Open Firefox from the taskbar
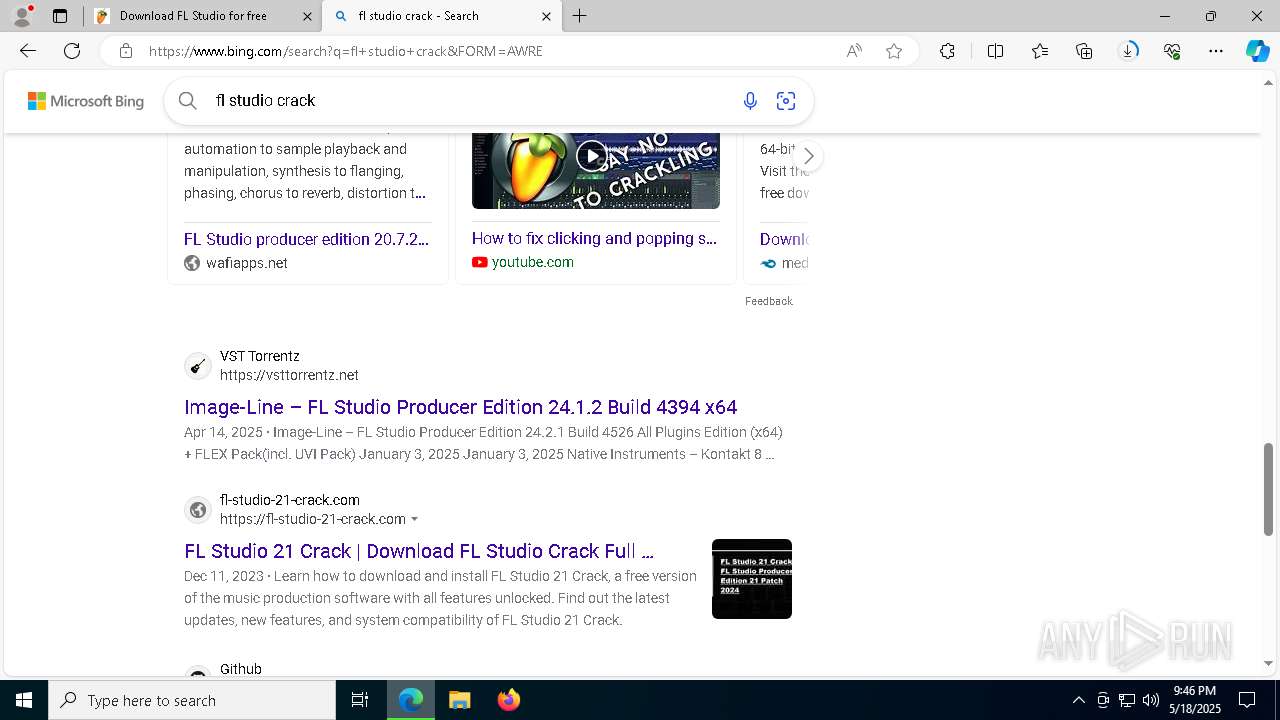This screenshot has width=1280, height=720. 508,700
